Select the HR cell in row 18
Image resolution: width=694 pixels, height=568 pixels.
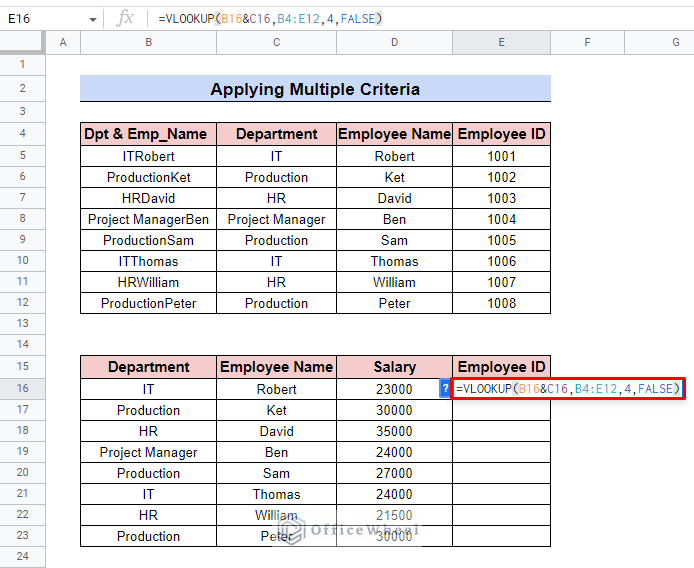coord(148,431)
